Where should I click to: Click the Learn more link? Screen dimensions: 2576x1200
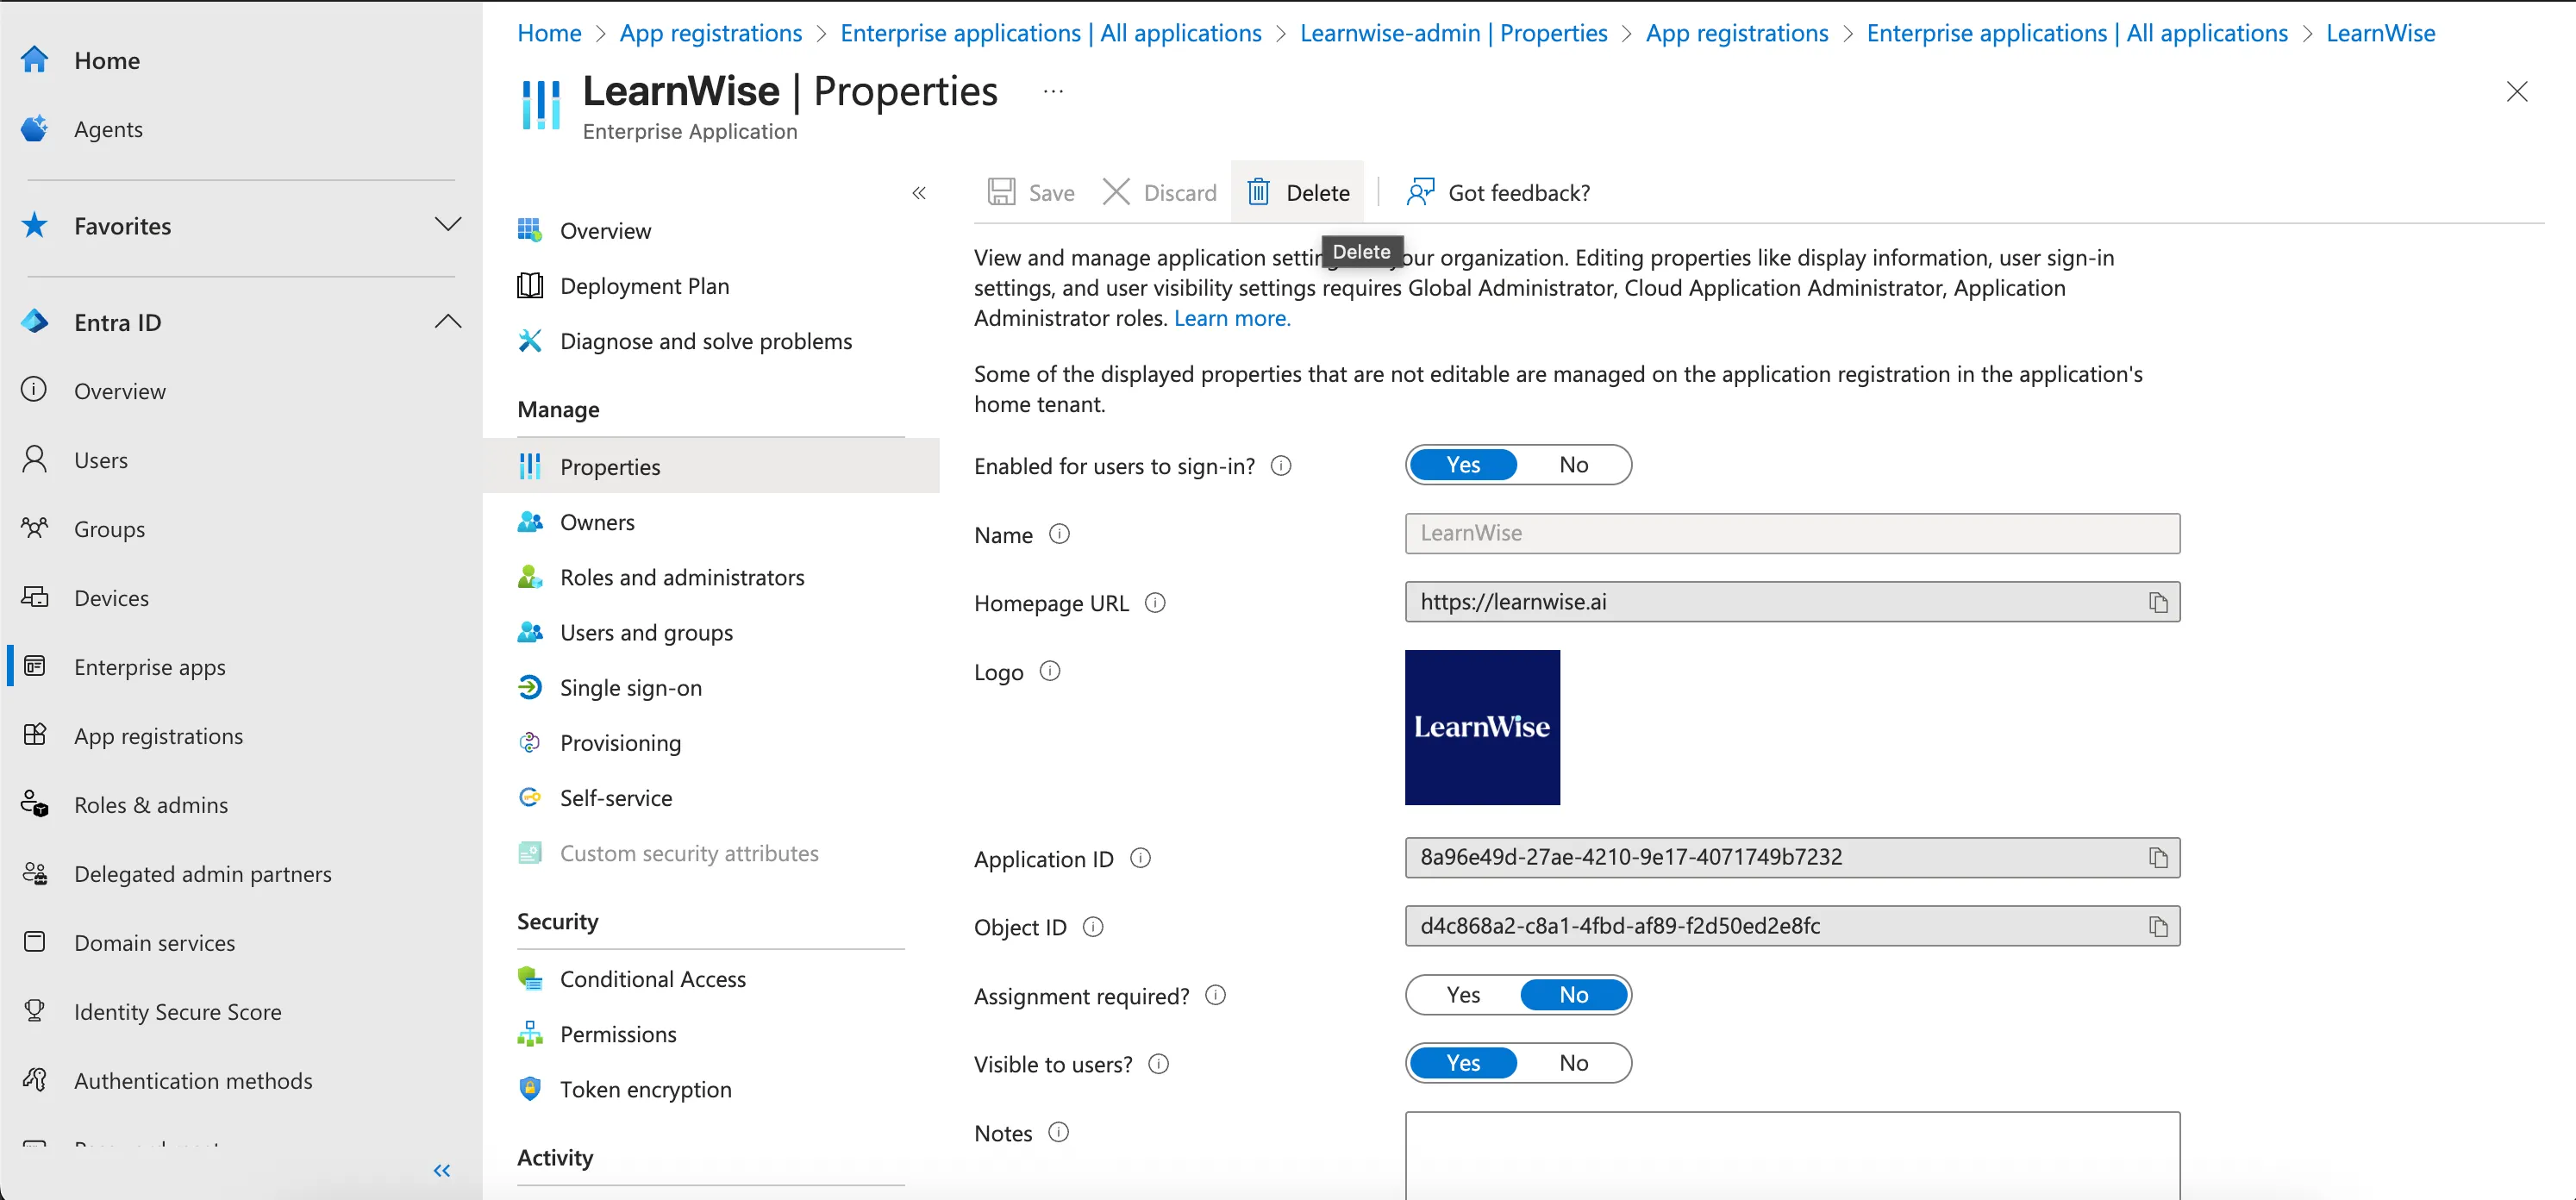(x=1232, y=318)
